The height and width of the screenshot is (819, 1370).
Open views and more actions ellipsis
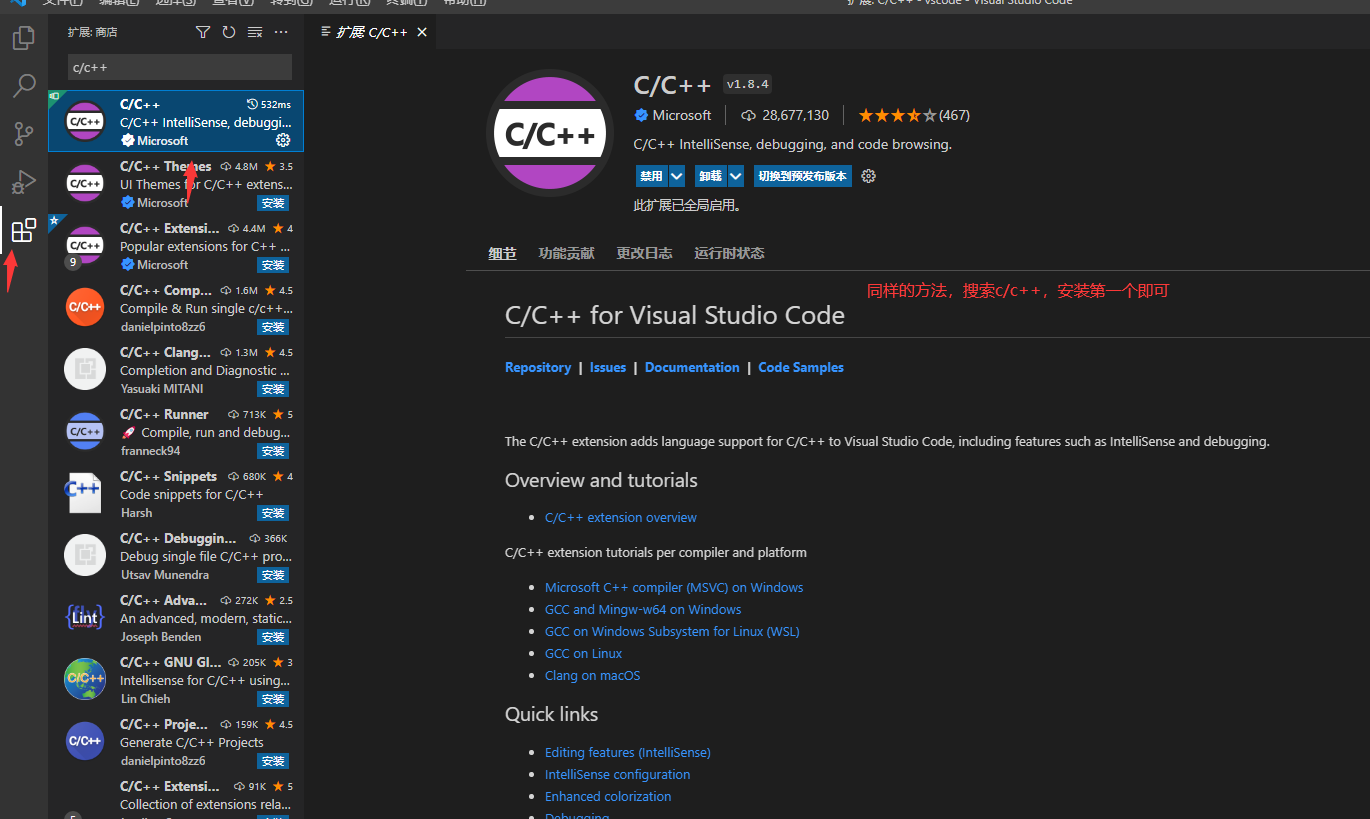pos(281,32)
